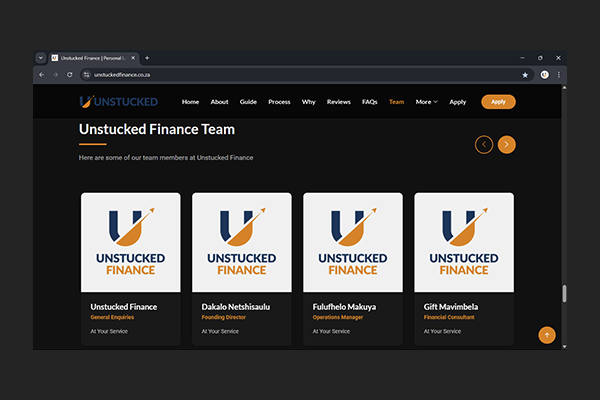
Task: Open site information icon in address bar
Action: pos(86,75)
